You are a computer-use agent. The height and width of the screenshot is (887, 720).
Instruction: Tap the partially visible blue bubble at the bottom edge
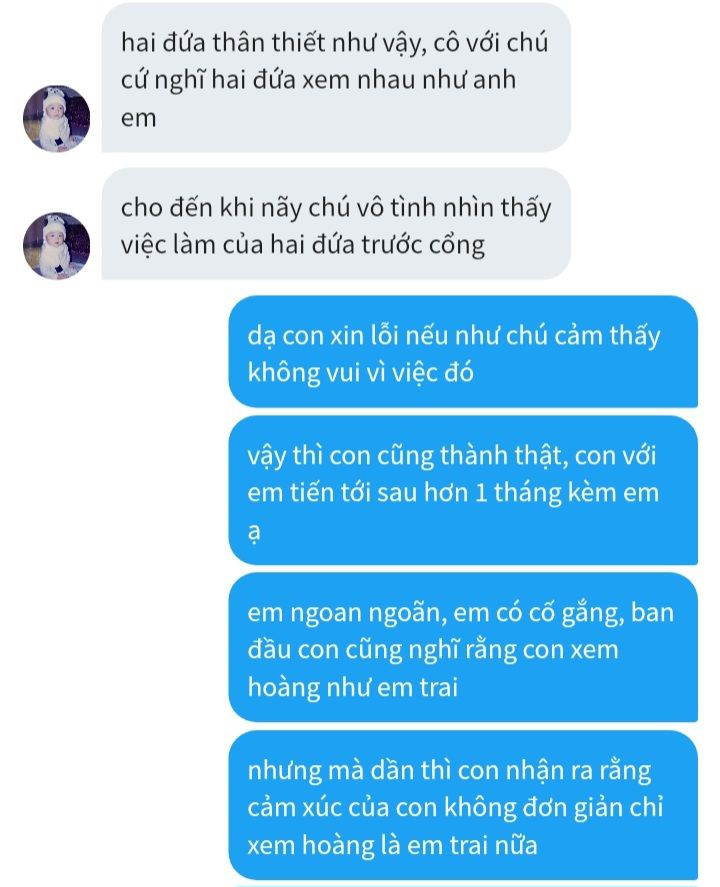coord(463,885)
